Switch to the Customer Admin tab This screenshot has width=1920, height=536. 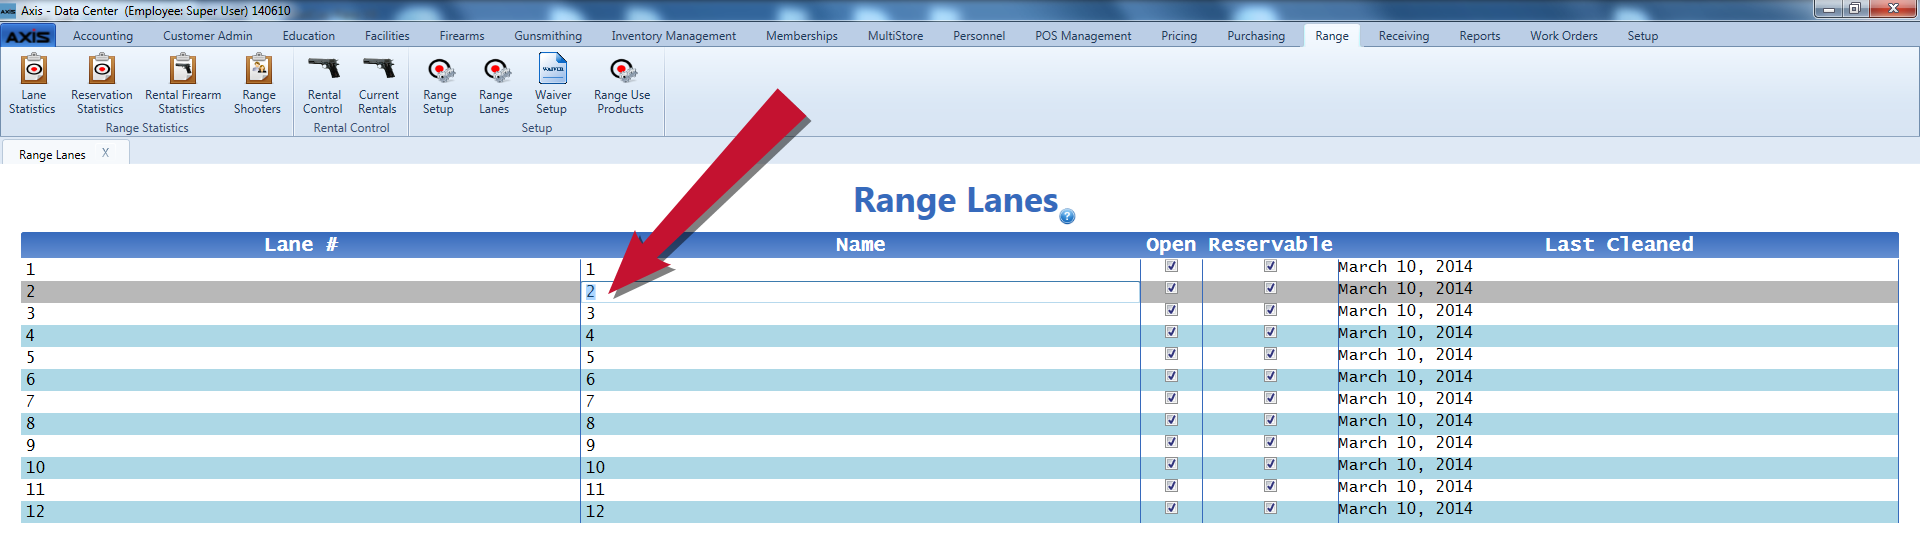point(208,36)
